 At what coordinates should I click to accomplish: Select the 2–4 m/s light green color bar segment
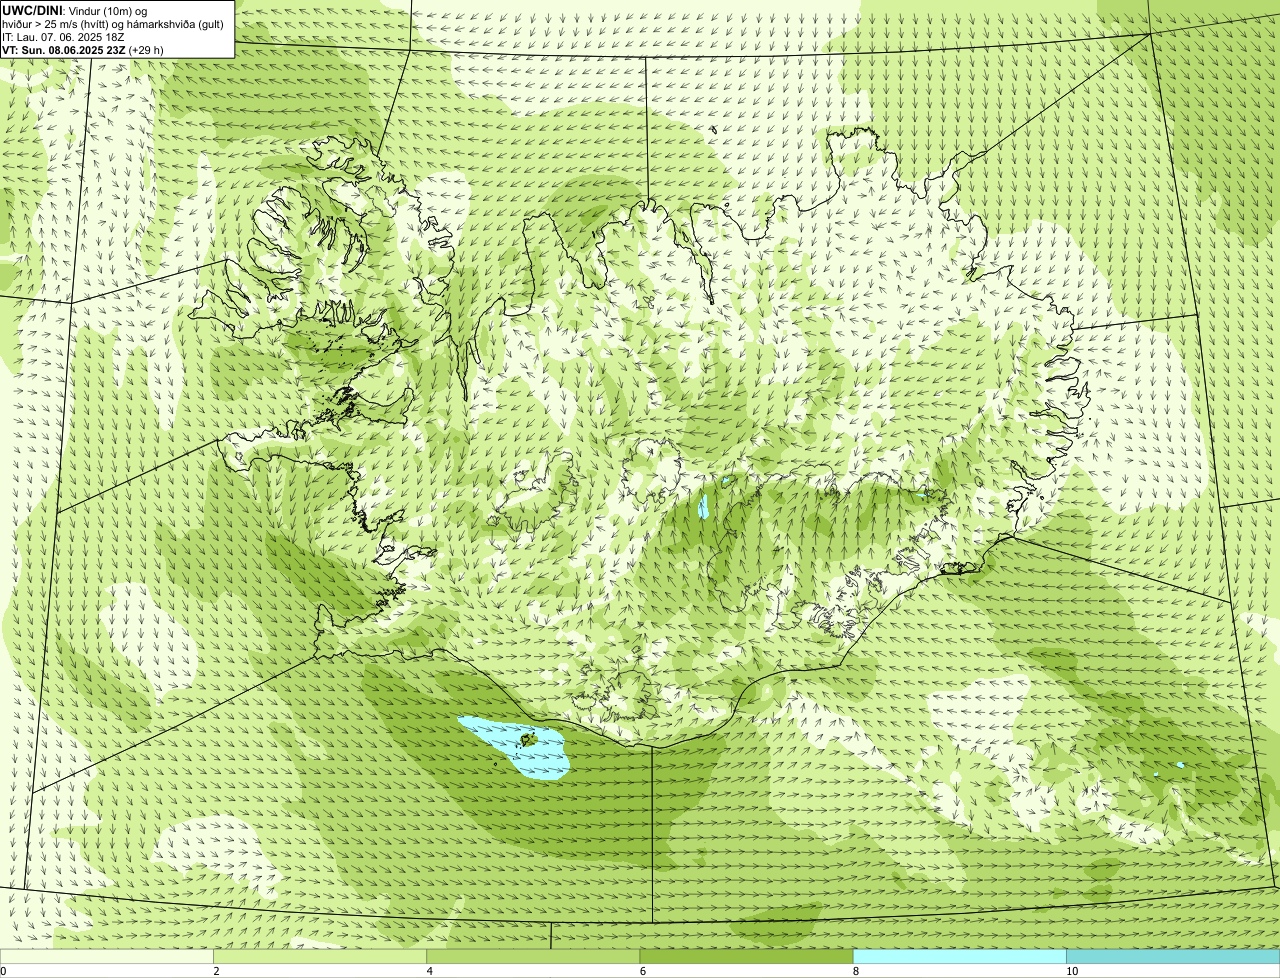320,956
